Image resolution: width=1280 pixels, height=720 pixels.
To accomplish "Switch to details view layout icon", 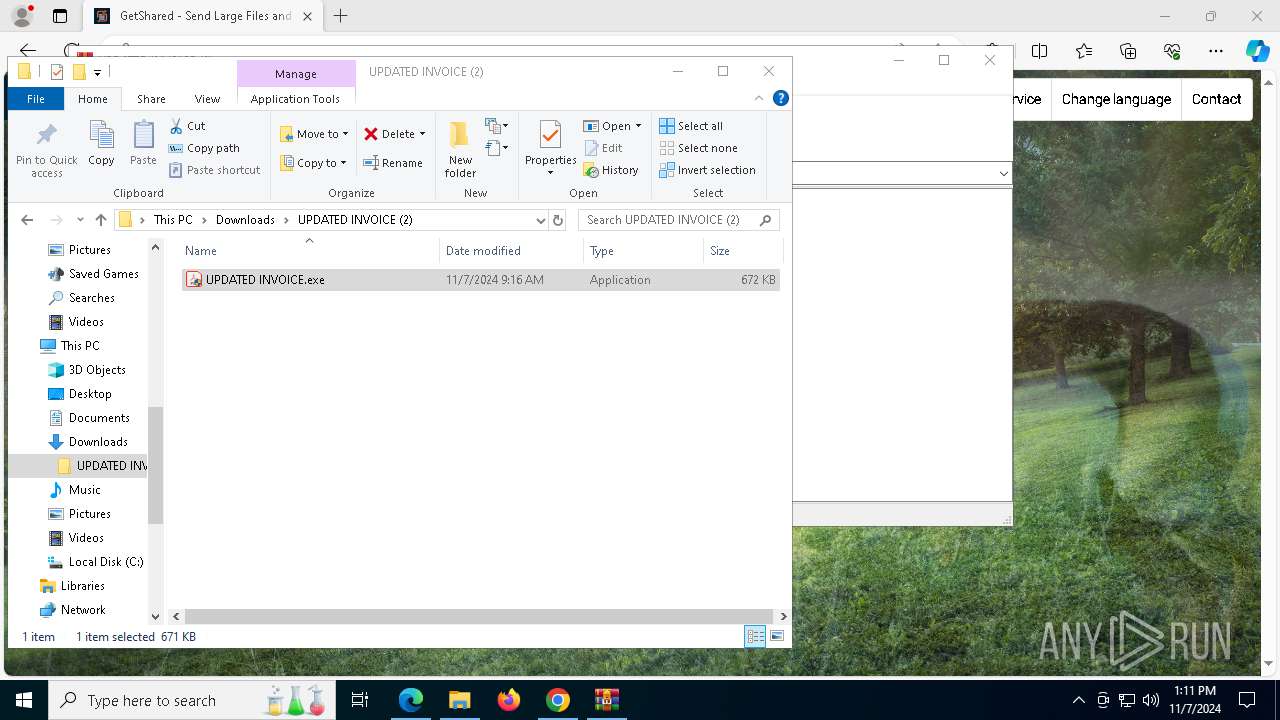I will coord(755,636).
